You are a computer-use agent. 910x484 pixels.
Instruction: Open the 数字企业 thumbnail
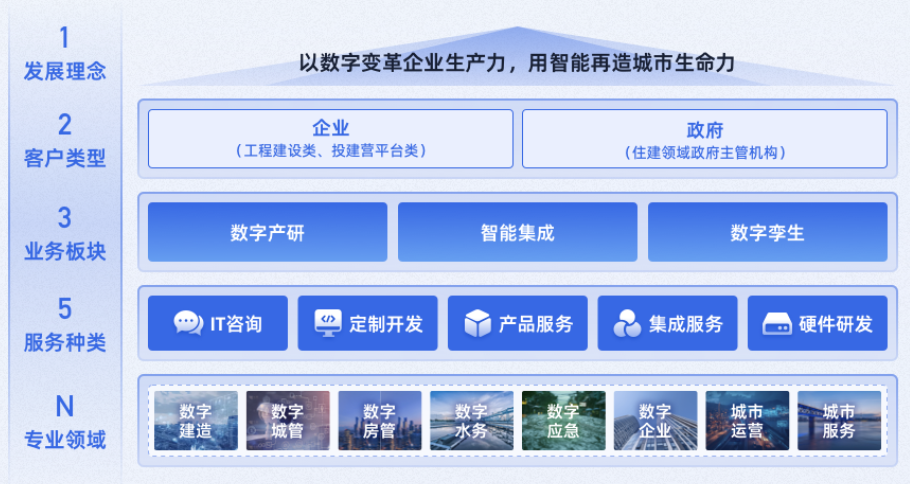click(655, 420)
